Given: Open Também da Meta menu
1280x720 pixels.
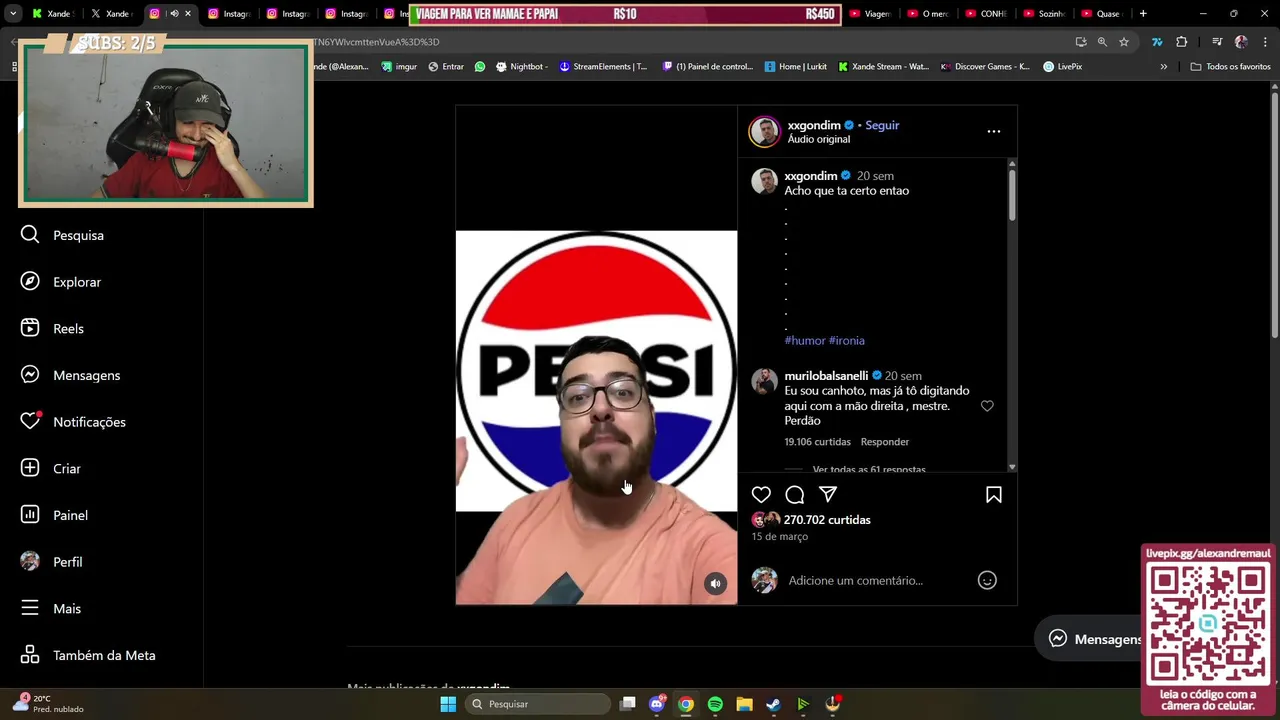Looking at the screenshot, I should 88,655.
